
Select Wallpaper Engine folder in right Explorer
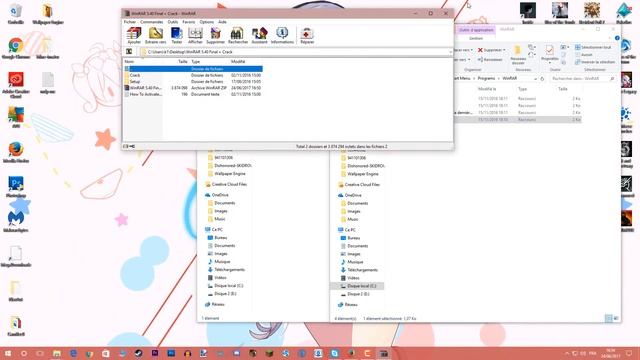359,174
